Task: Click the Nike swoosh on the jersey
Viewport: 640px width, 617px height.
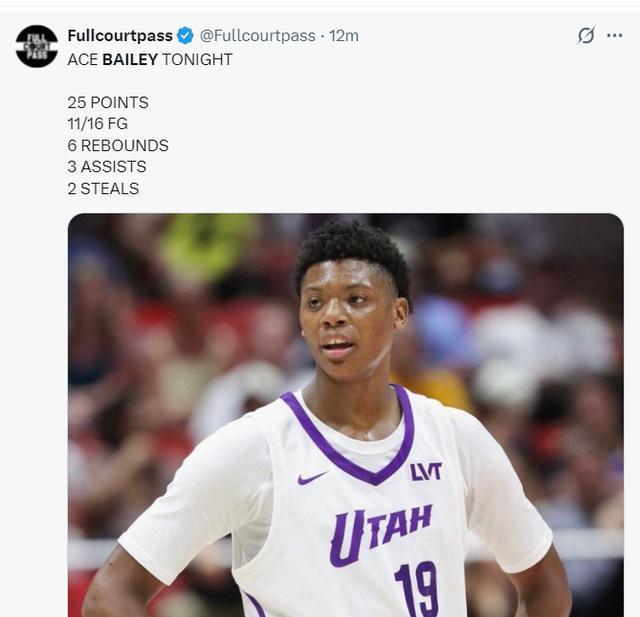Action: pyautogui.click(x=312, y=477)
